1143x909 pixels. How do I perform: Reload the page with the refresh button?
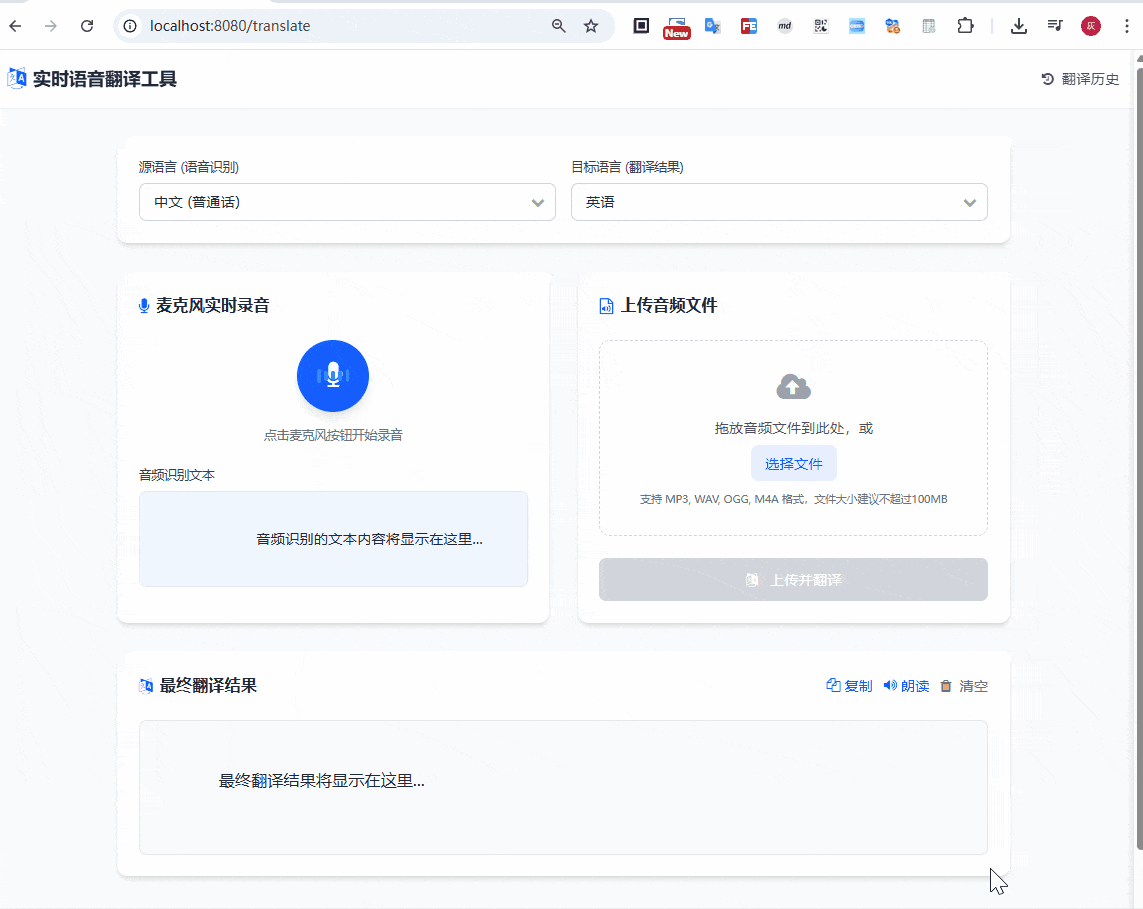(87, 26)
